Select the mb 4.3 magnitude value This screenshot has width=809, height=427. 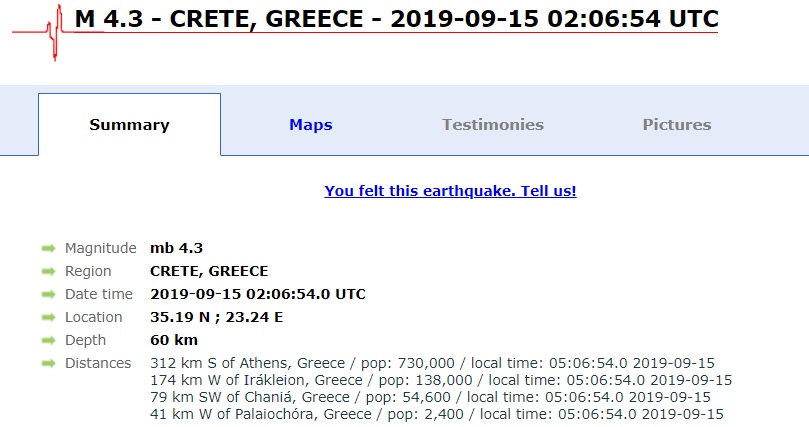pyautogui.click(x=176, y=248)
